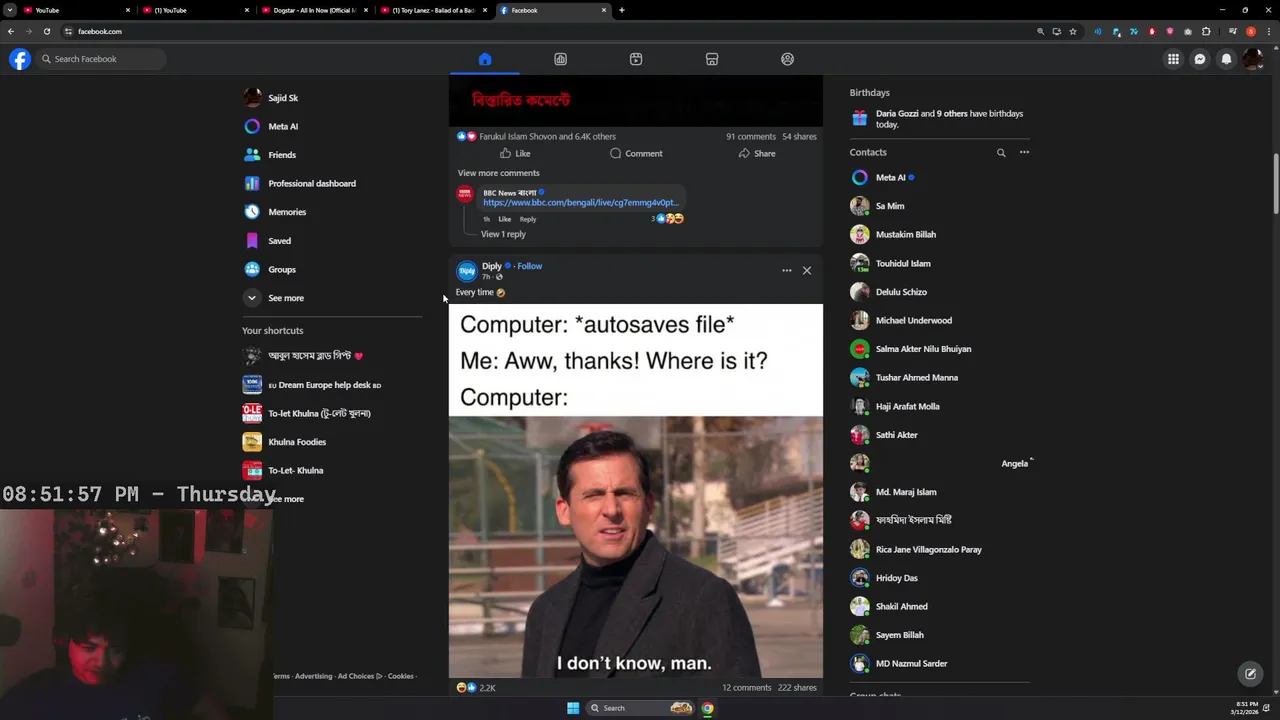
Task: Open the autosave meme image
Action: click(x=636, y=491)
